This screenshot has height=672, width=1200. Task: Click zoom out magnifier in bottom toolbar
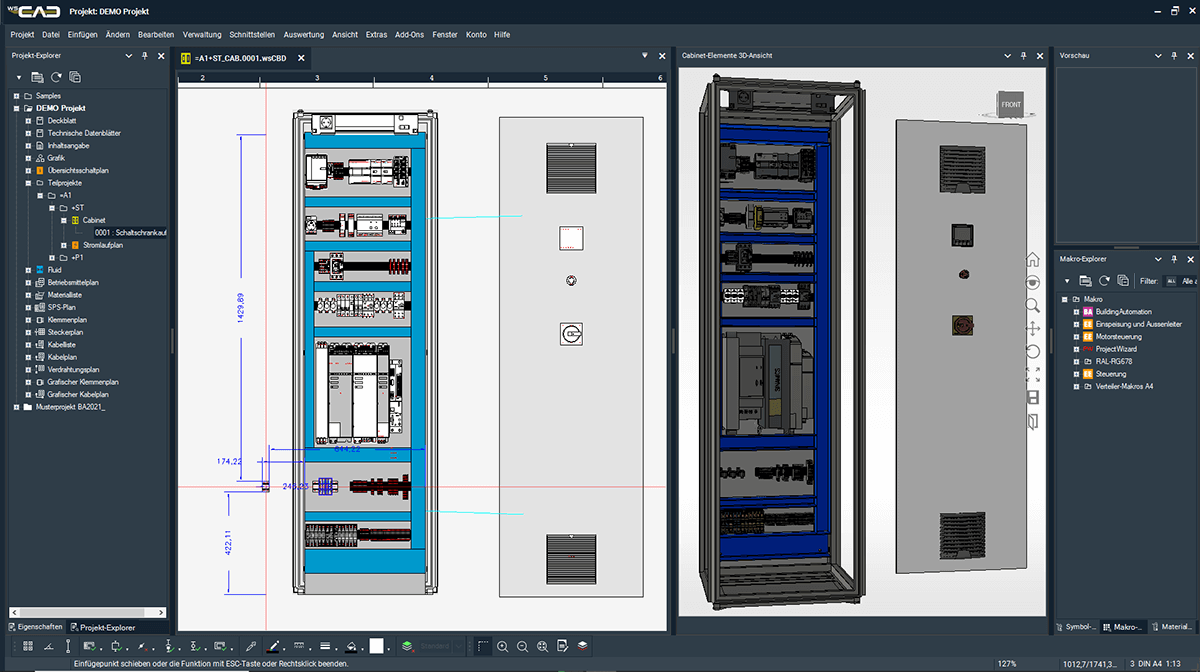click(522, 647)
